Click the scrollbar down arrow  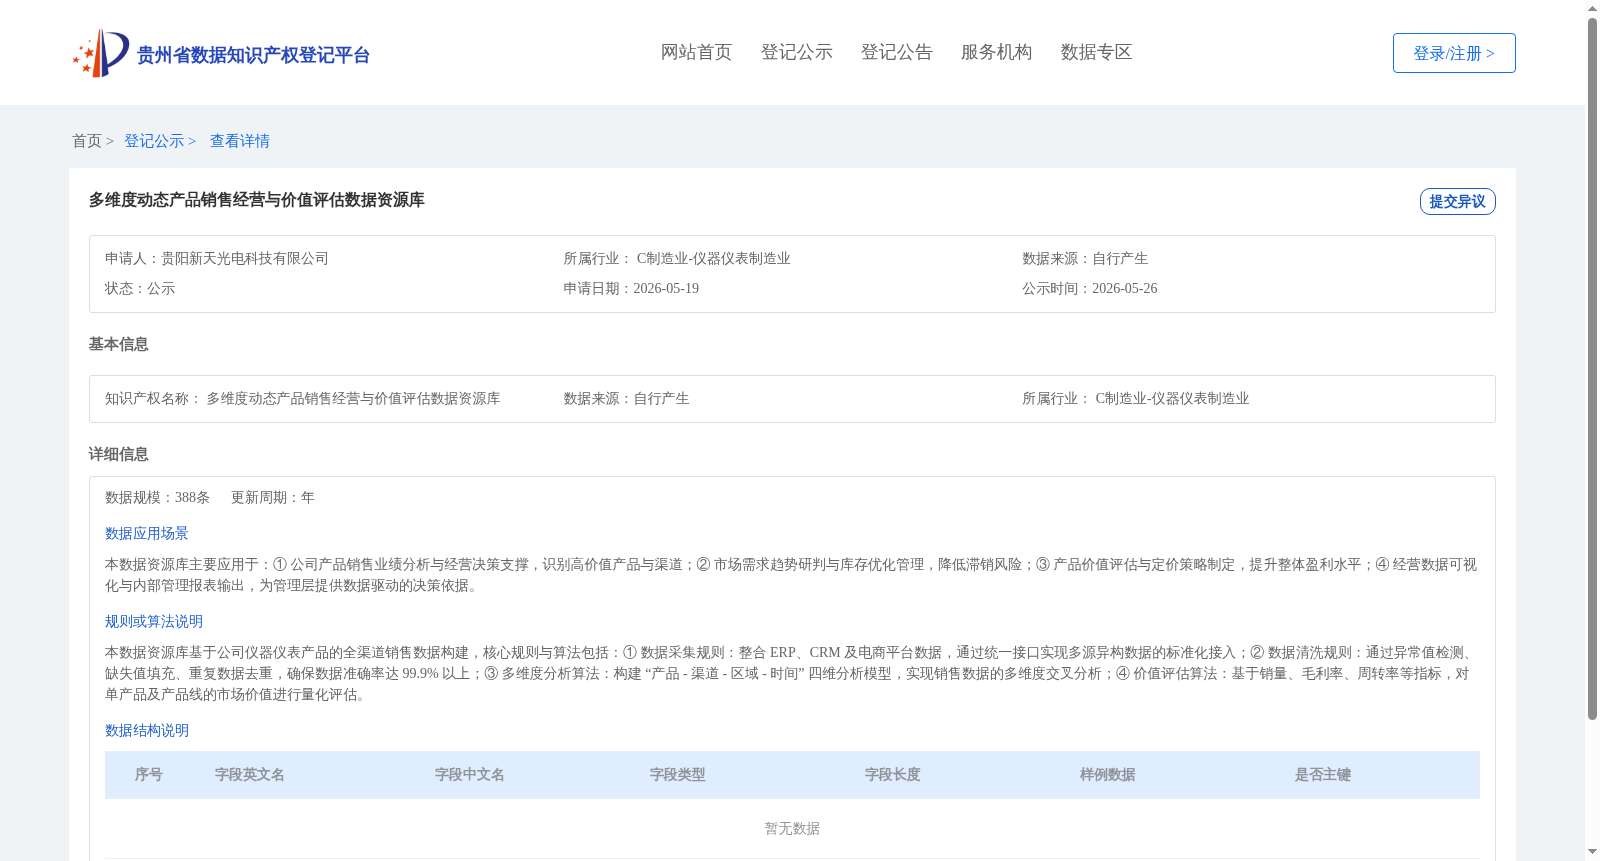point(1592,852)
